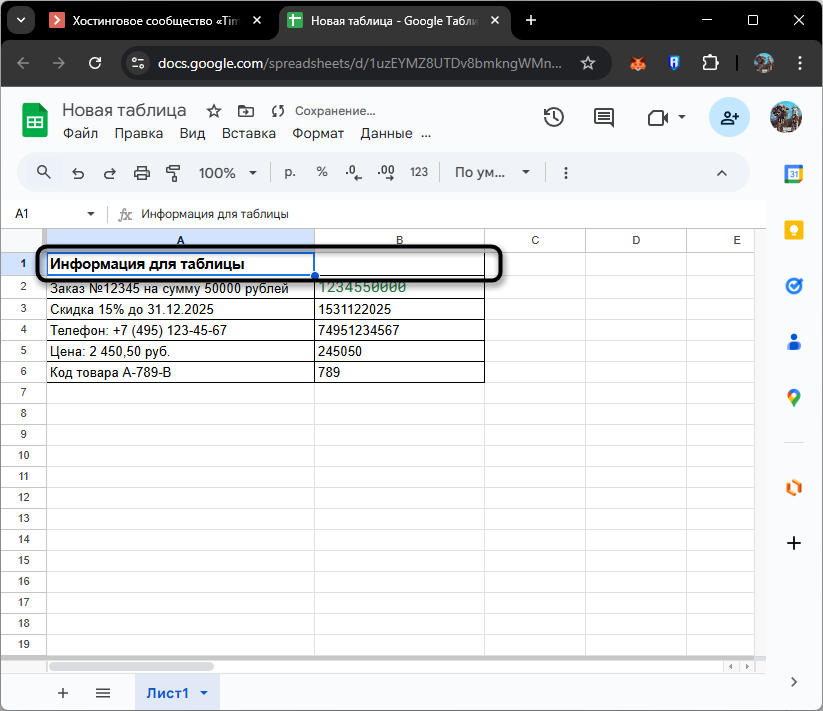Open the comments panel icon
Screen dimensions: 823x711
(604, 118)
